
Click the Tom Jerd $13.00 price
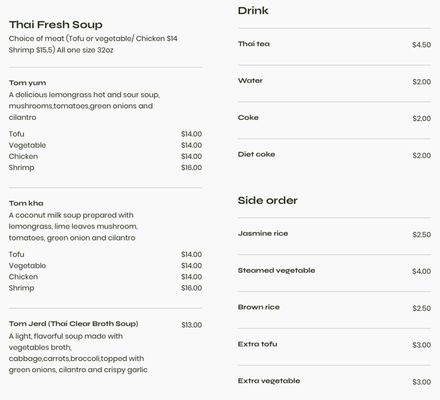[192, 325]
